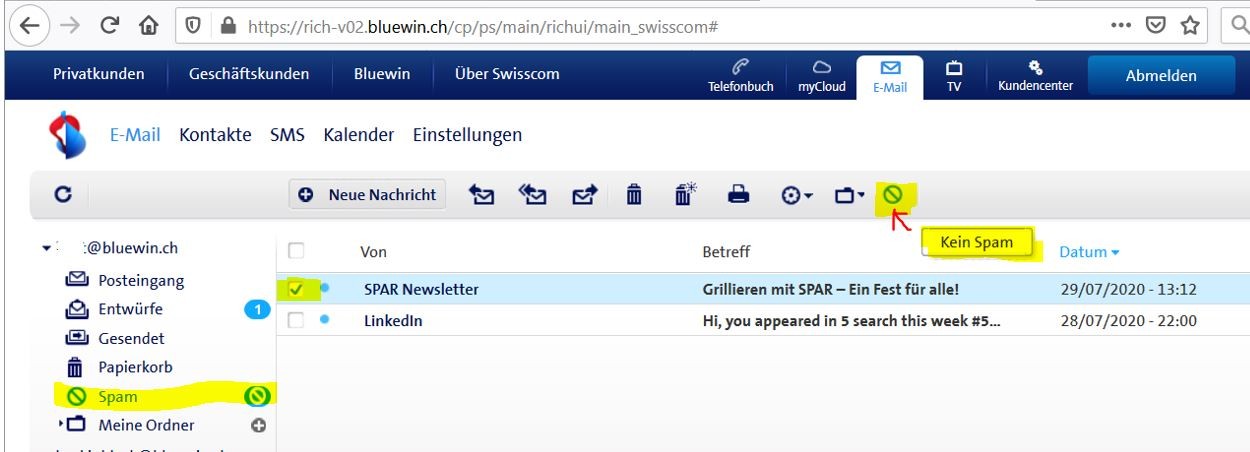Click the unread dot on LinkedIn row

tap(324, 320)
